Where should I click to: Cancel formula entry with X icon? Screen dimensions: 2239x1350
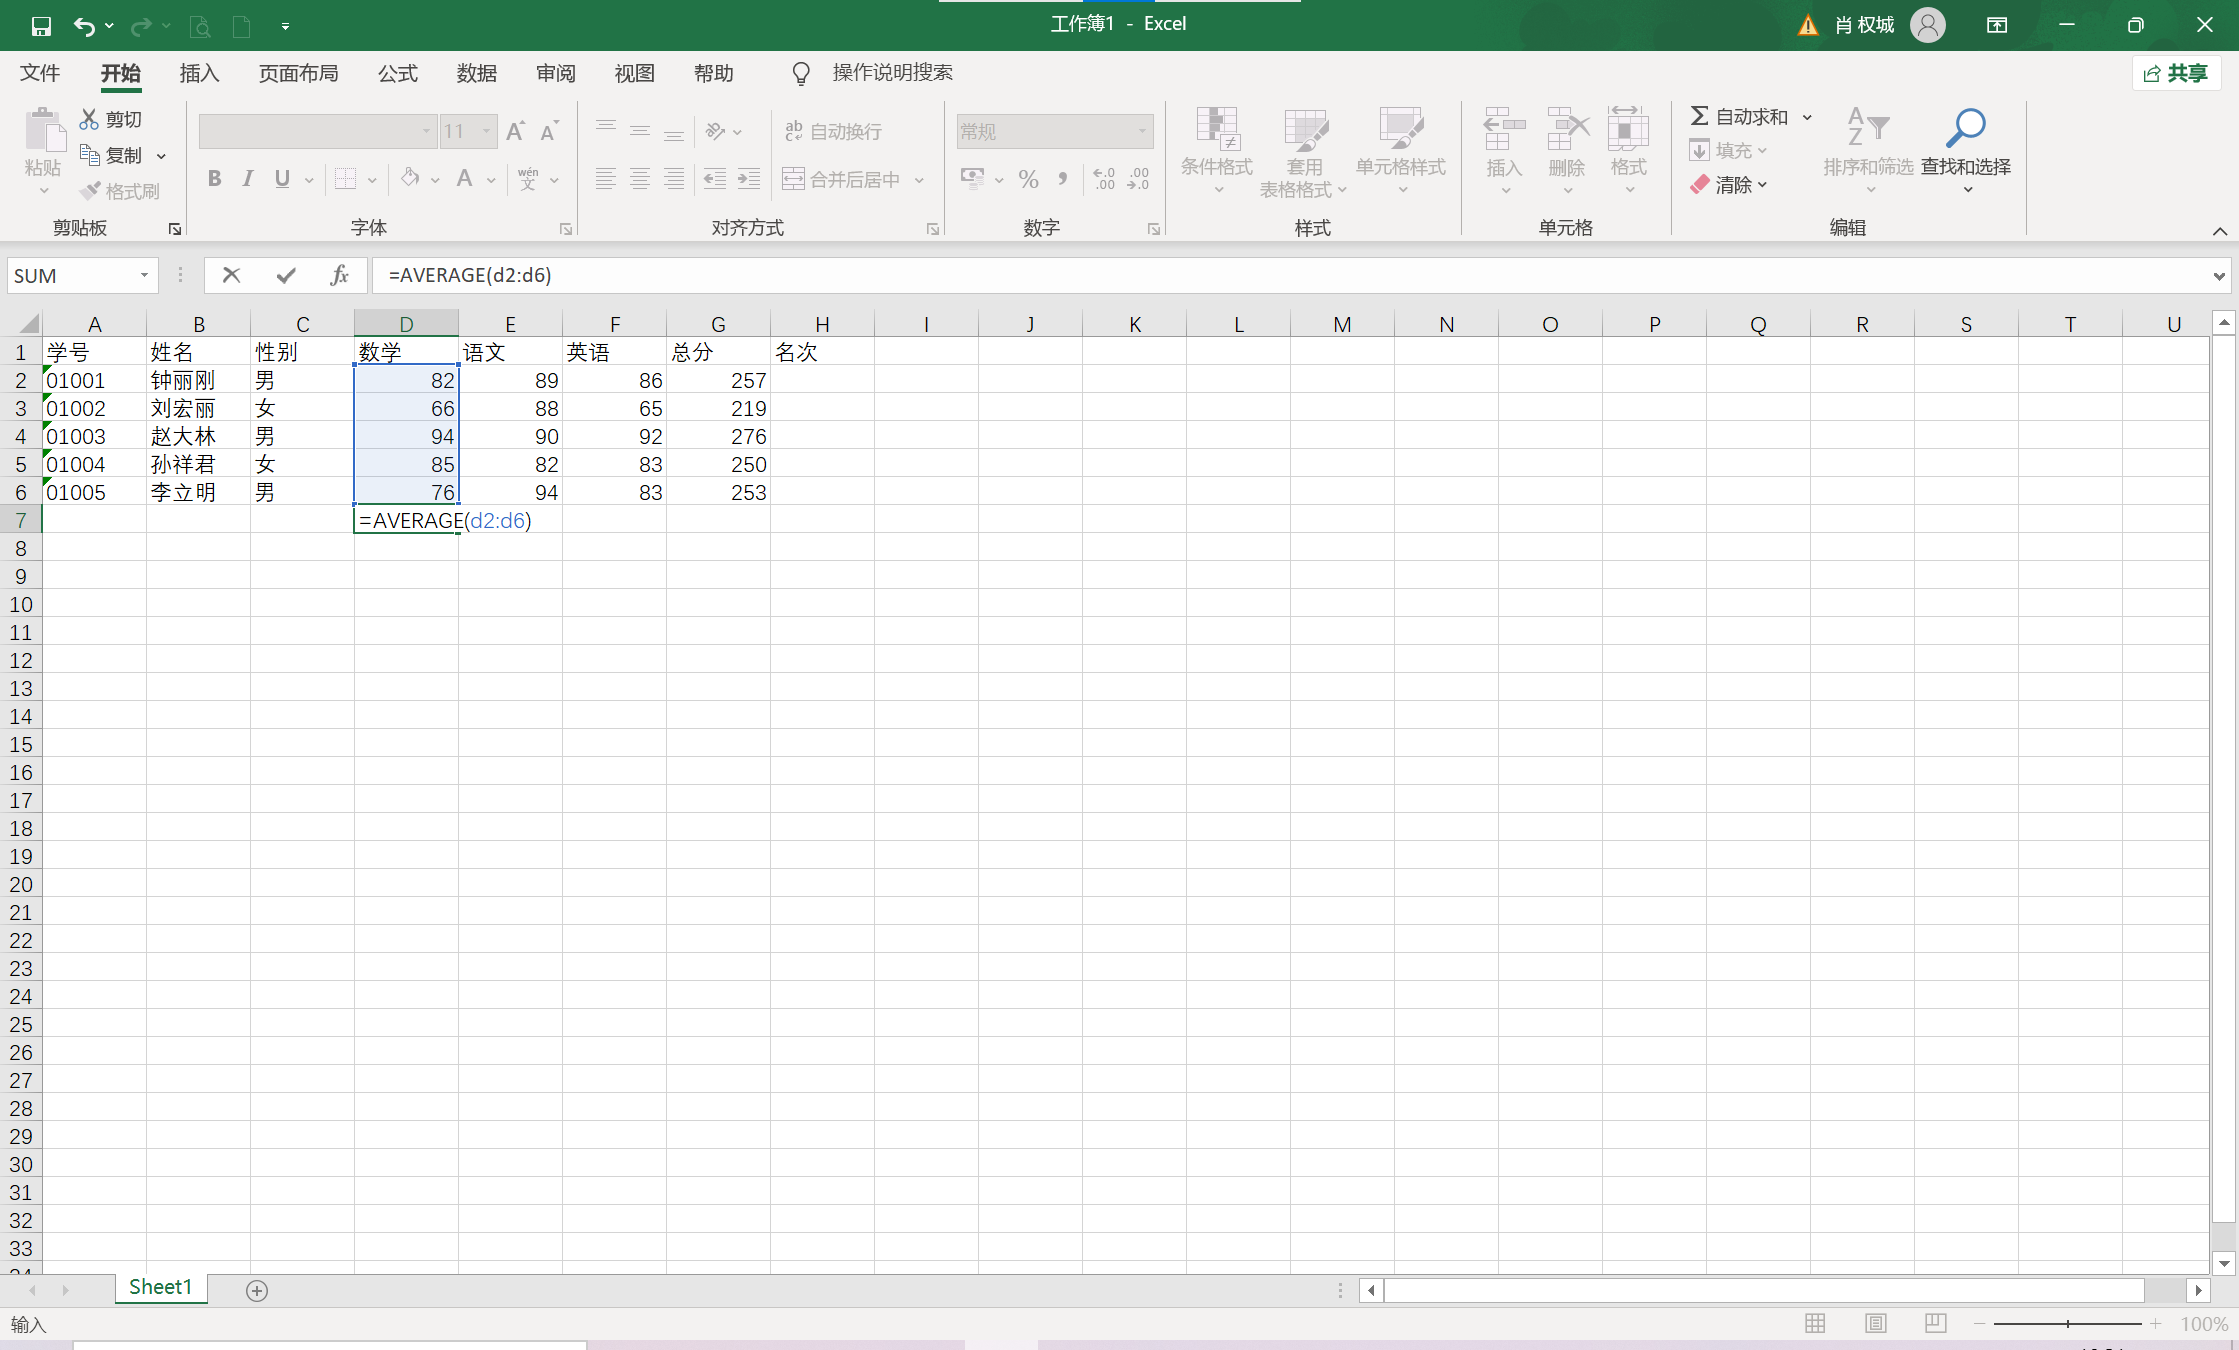click(231, 275)
